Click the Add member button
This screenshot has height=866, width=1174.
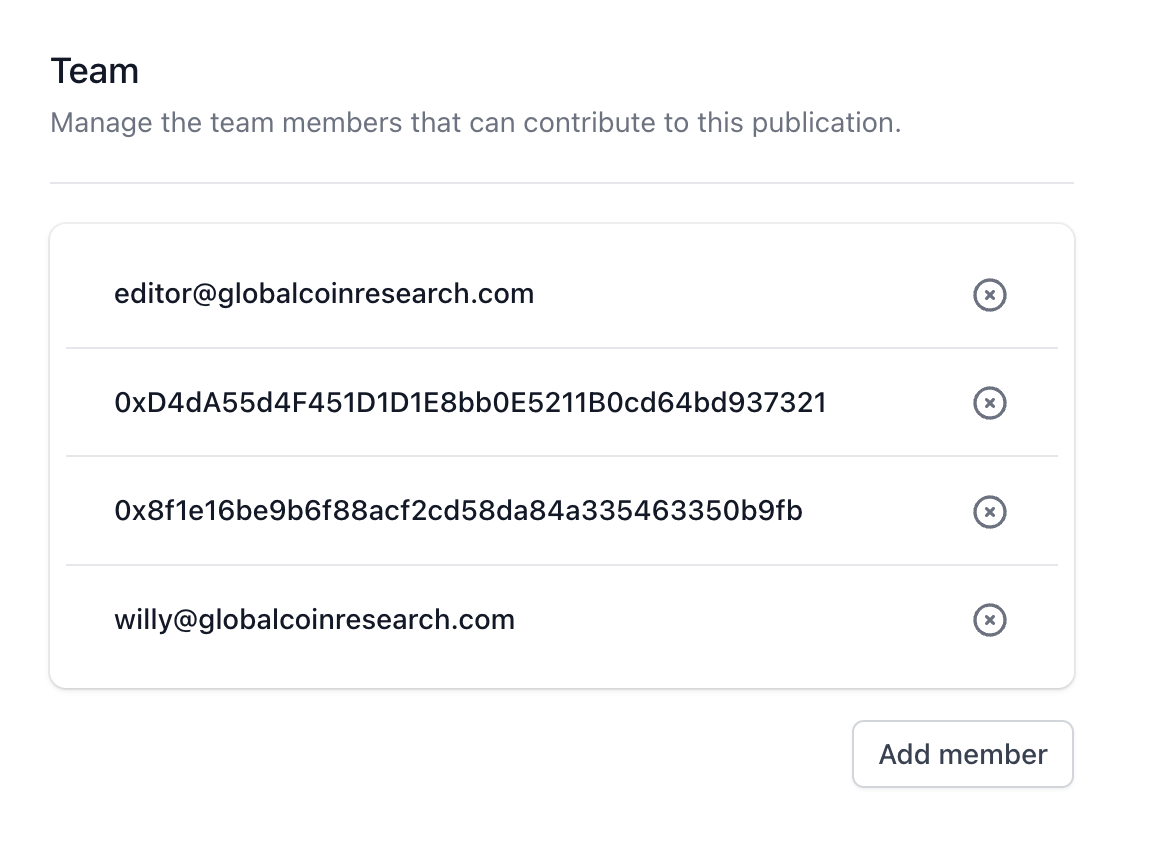[x=962, y=754]
